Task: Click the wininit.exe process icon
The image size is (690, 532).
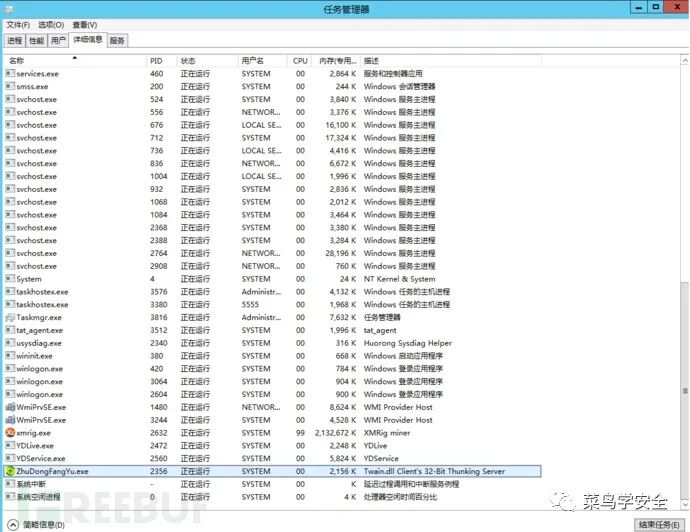Action: pos(10,356)
